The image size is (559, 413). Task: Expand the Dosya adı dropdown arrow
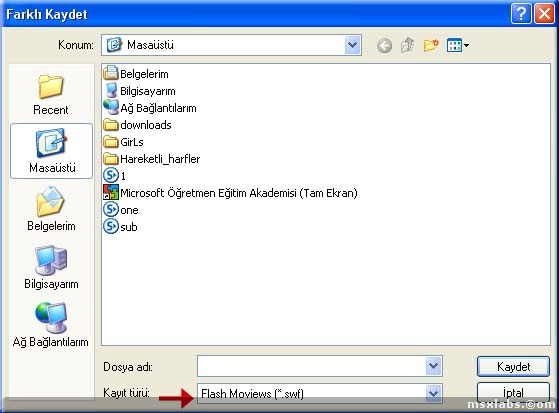click(434, 366)
